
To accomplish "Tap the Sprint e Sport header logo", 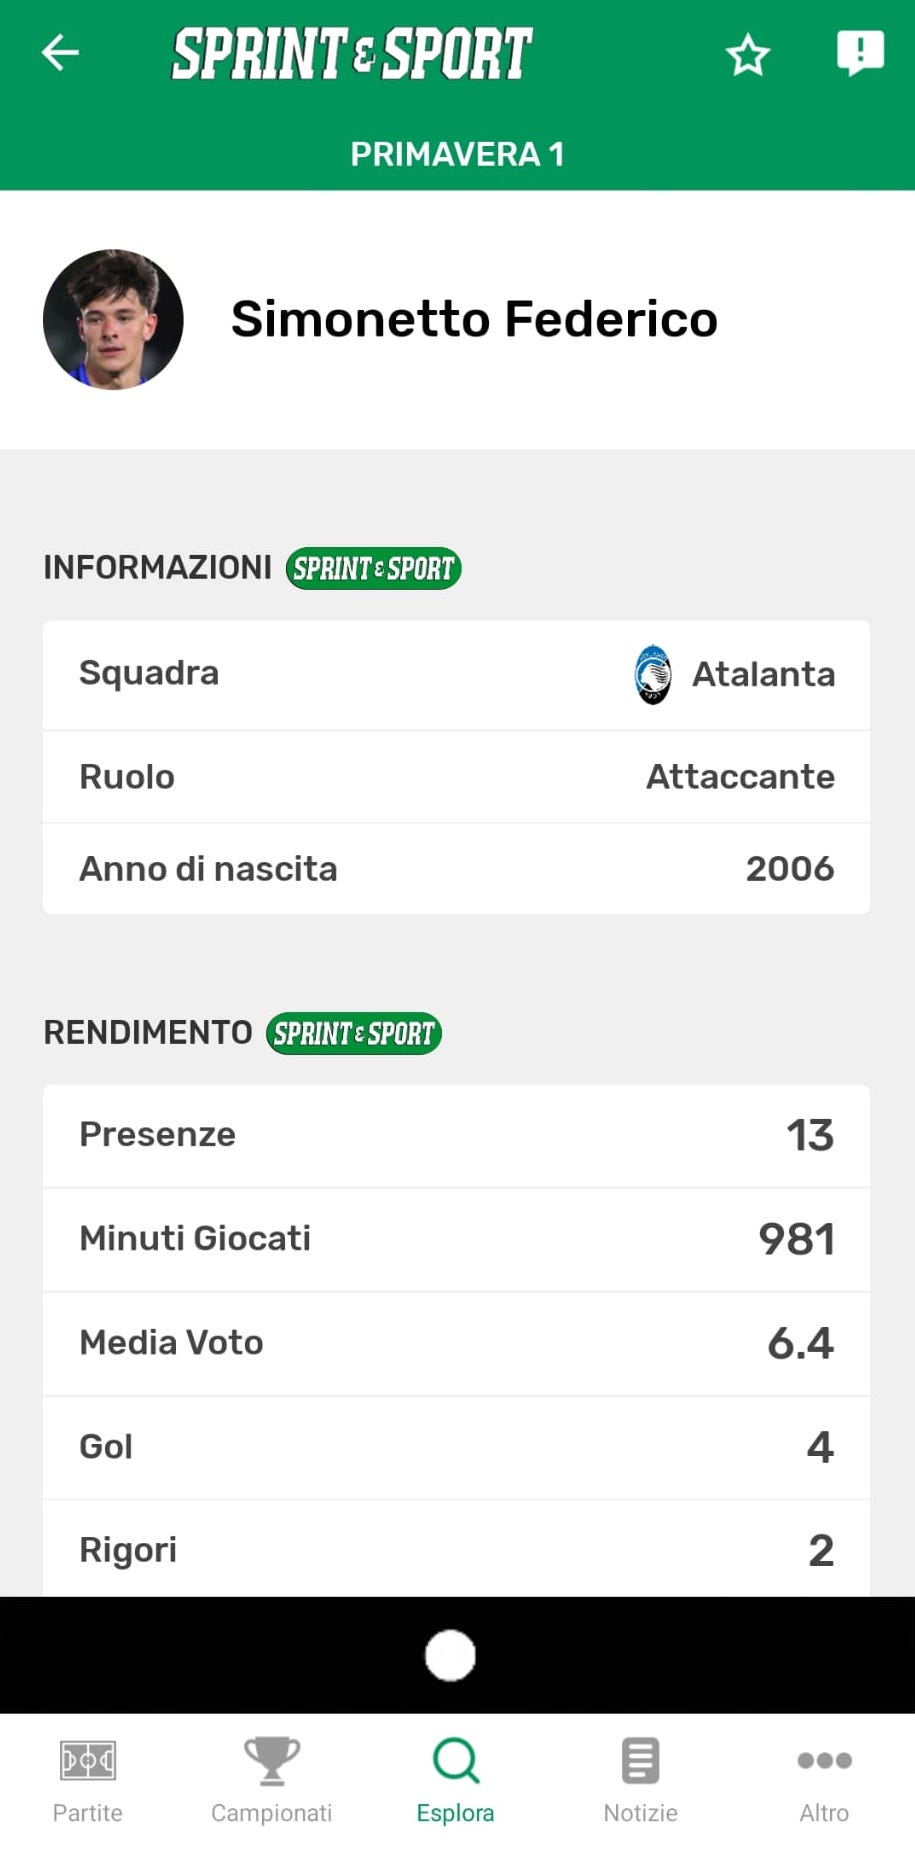I will click(352, 54).
